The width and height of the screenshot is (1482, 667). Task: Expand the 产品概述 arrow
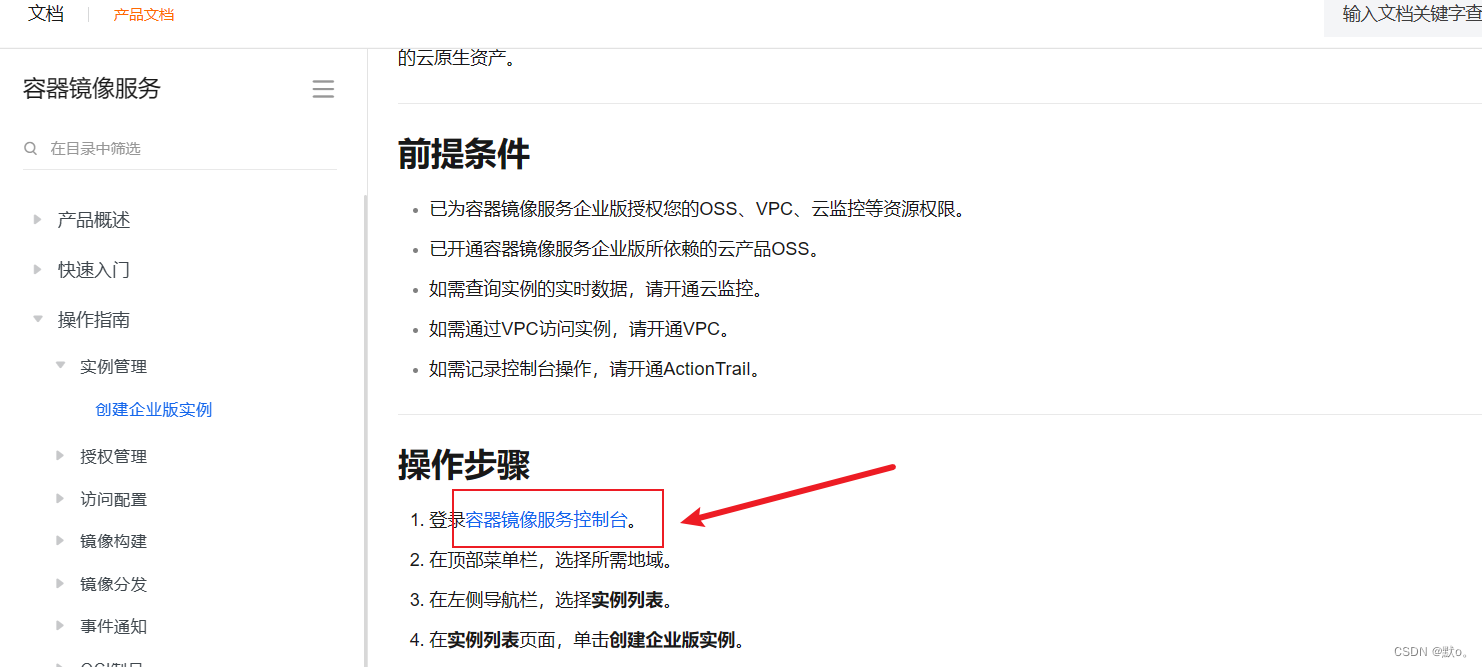coord(37,219)
